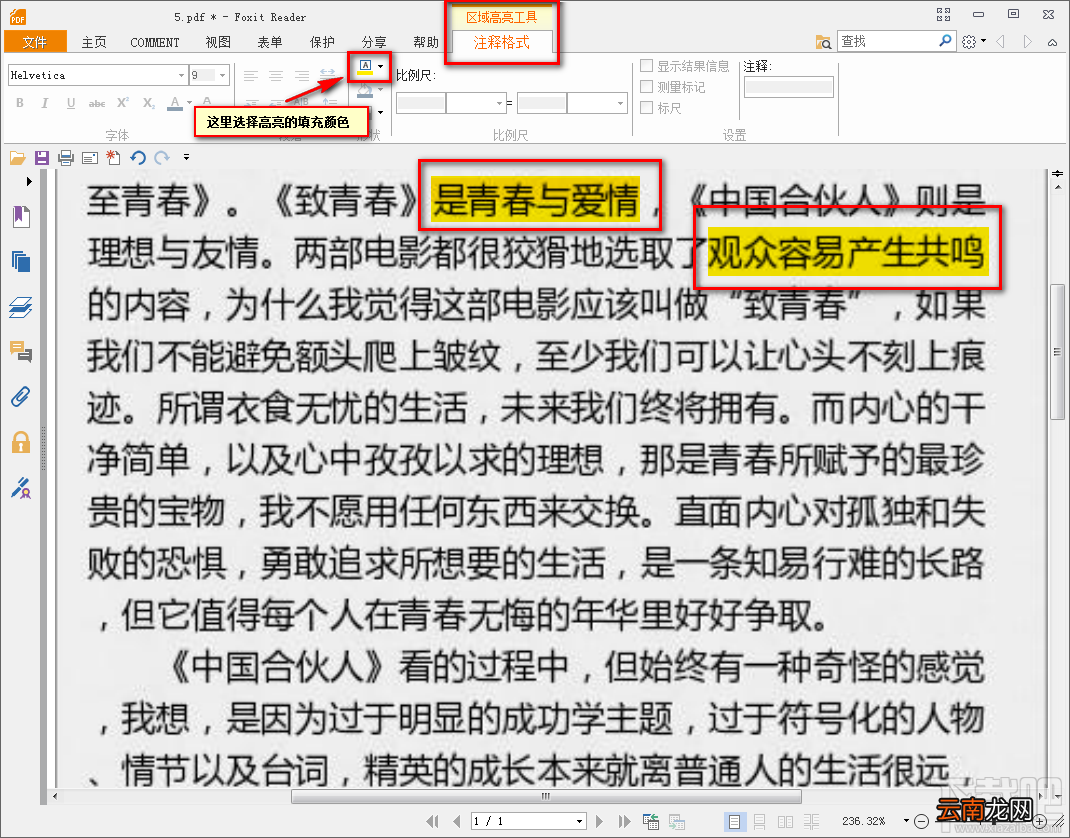Collapse ribbon with the up chevron
Image resolution: width=1070 pixels, height=838 pixels.
1053,42
